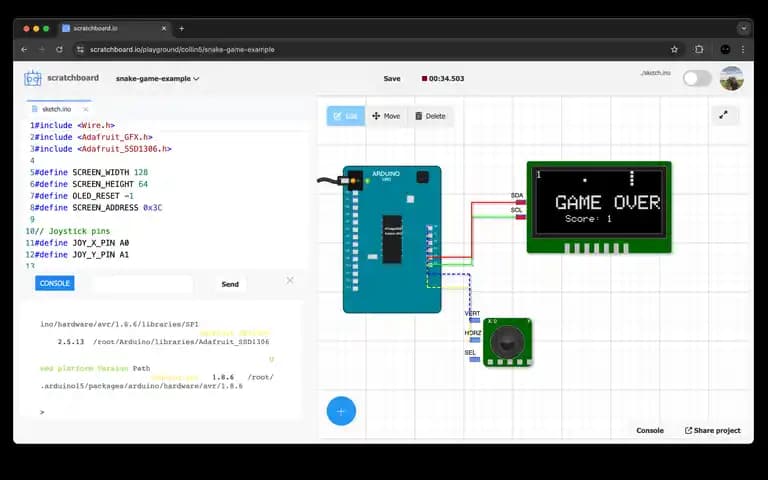768x480 pixels.
Task: Click the Save button
Action: click(x=392, y=78)
